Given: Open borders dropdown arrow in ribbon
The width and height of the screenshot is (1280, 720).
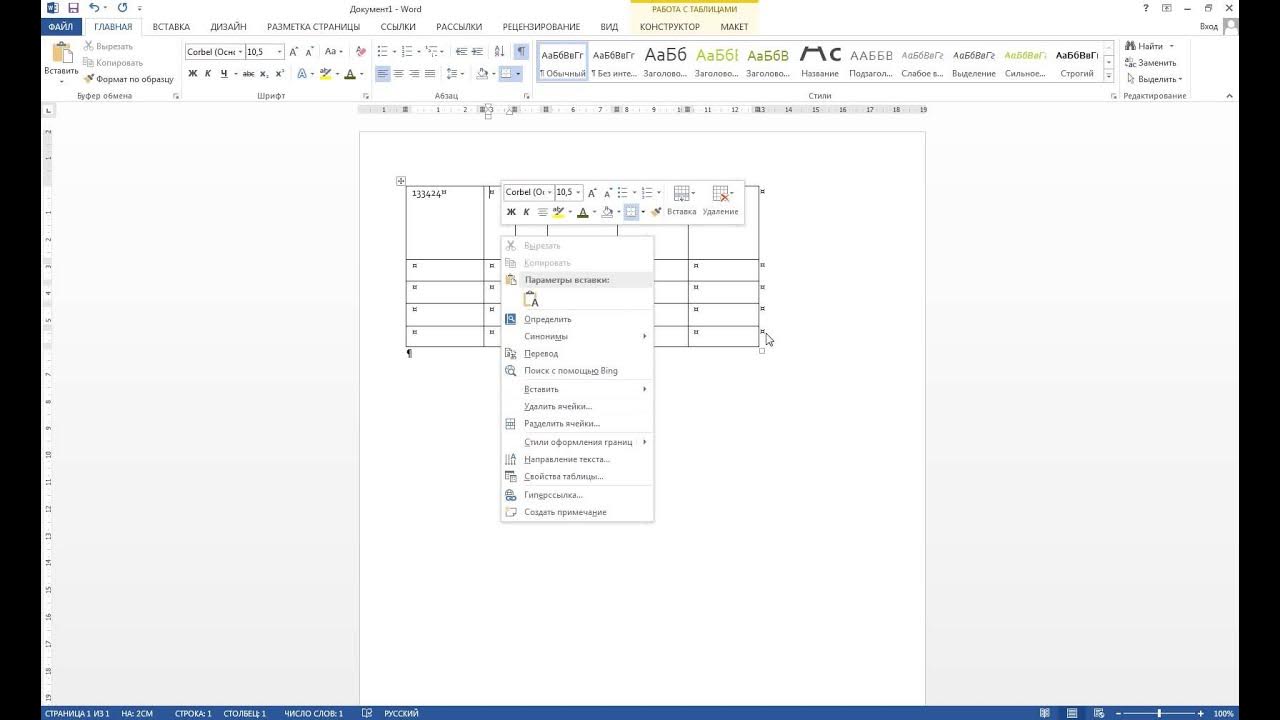Looking at the screenshot, I should coord(518,74).
